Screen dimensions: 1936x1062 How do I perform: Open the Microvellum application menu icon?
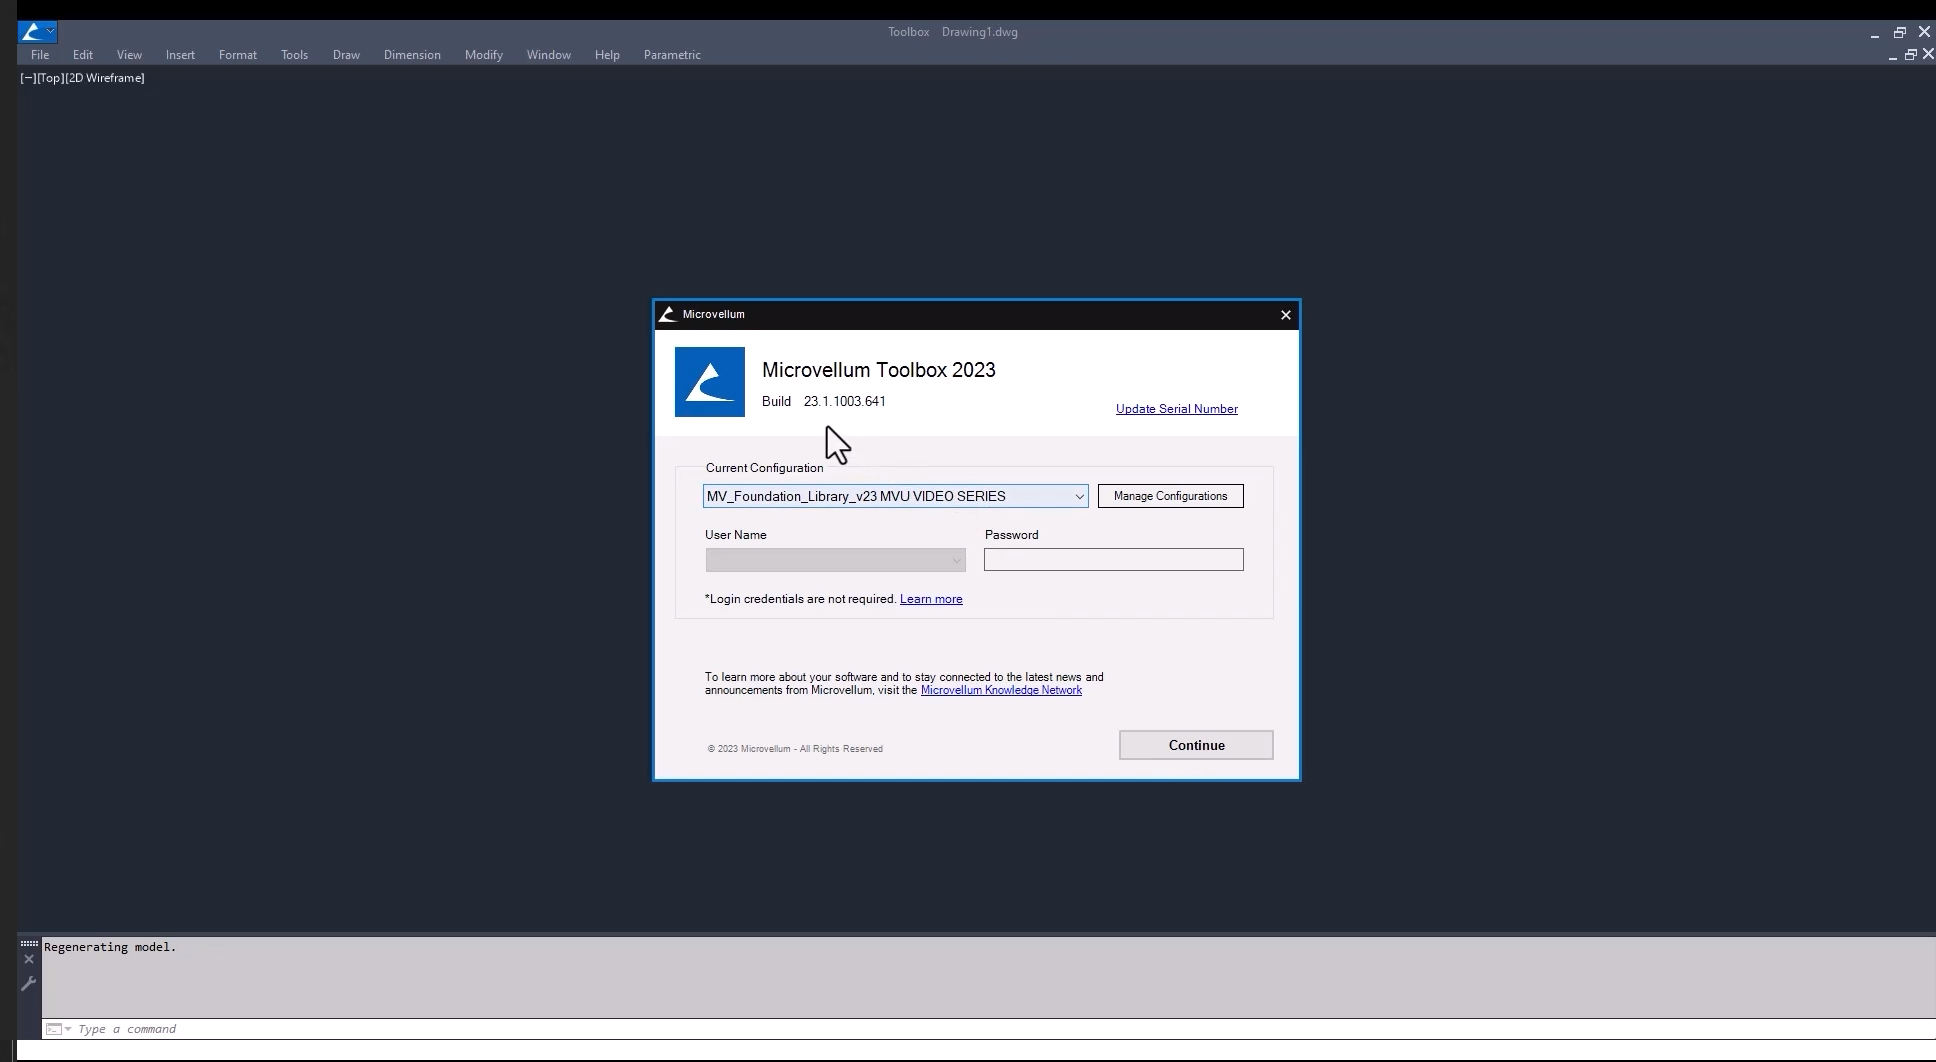point(37,32)
